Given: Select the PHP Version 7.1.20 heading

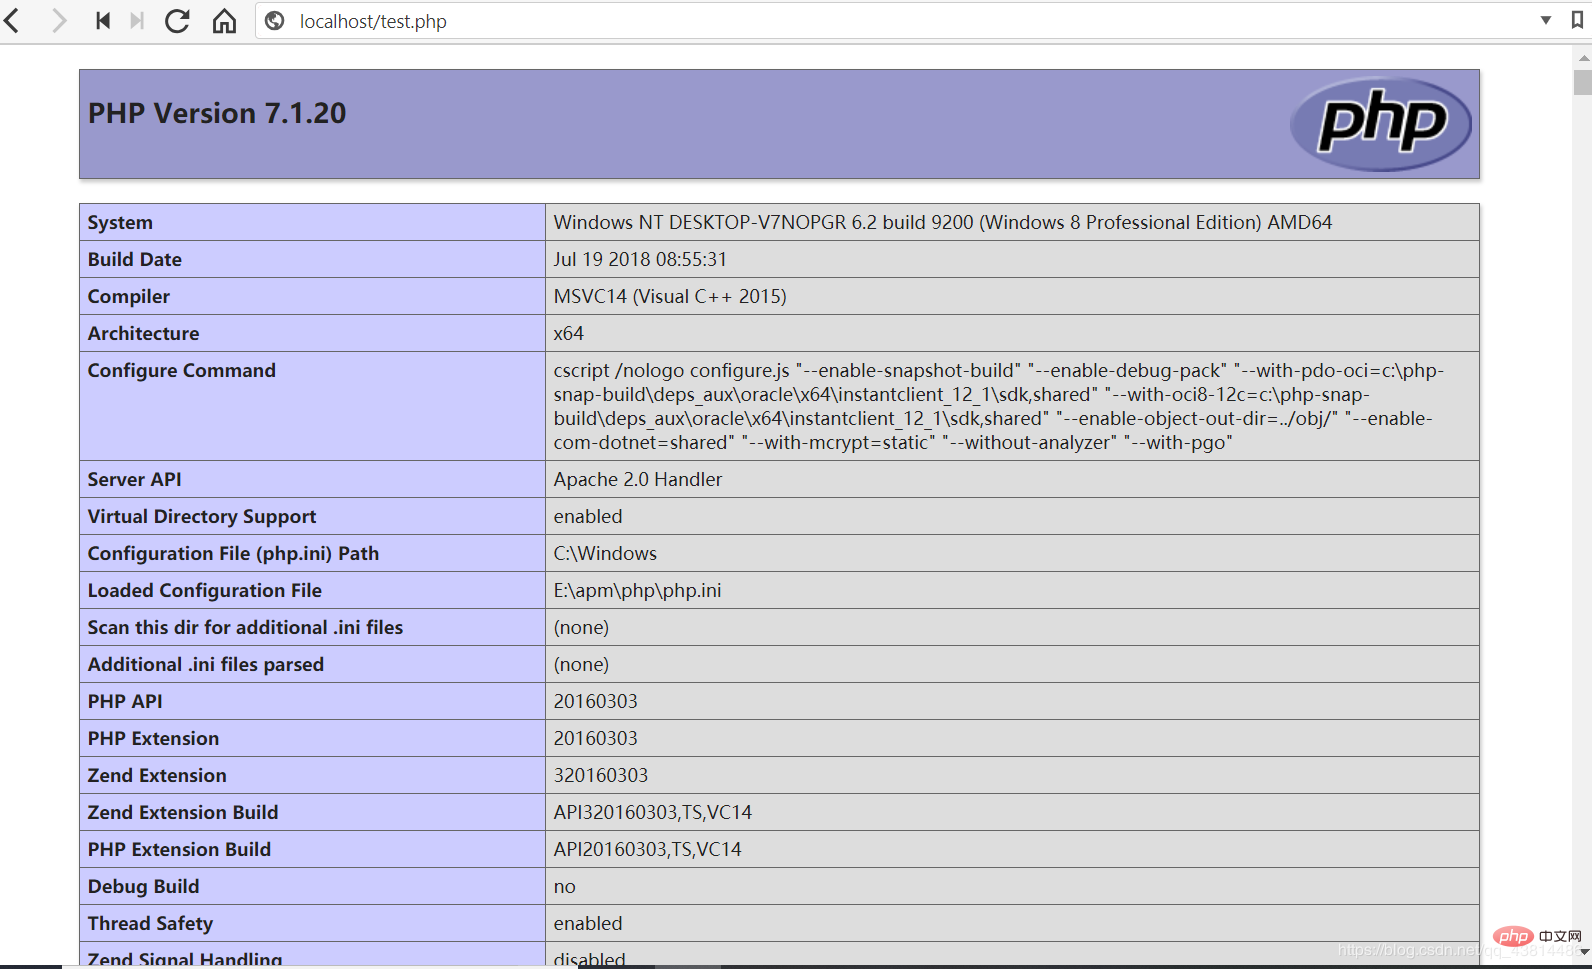Looking at the screenshot, I should coord(217,113).
